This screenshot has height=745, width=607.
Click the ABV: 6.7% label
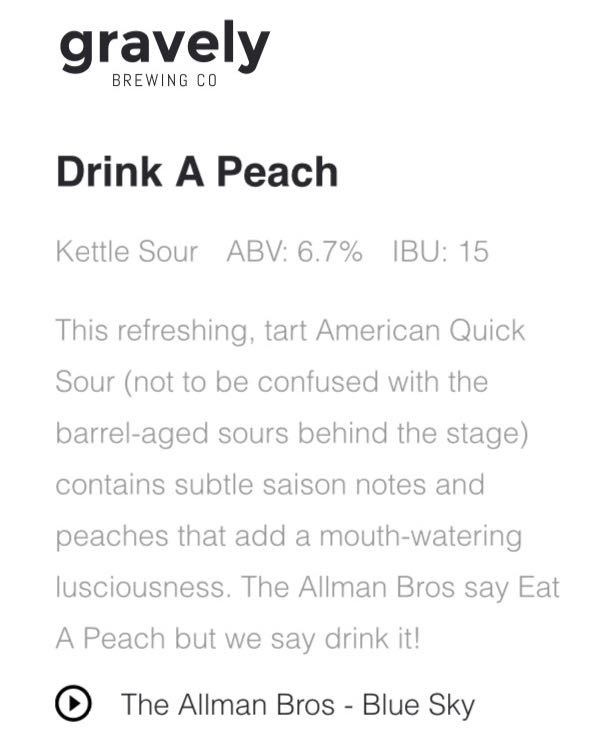pos(294,252)
